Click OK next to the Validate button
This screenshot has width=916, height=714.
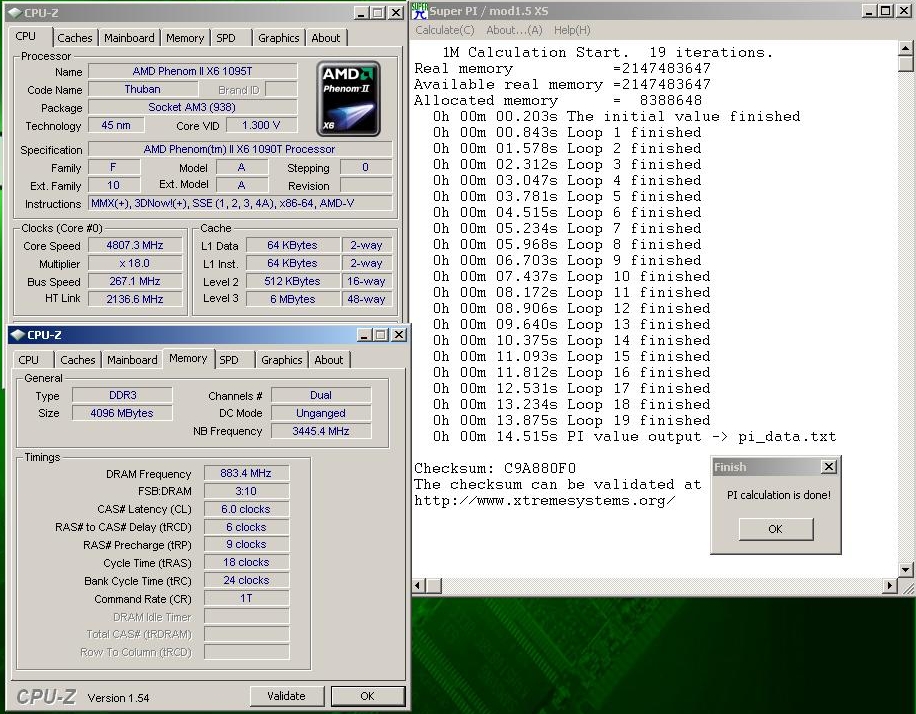[x=367, y=696]
